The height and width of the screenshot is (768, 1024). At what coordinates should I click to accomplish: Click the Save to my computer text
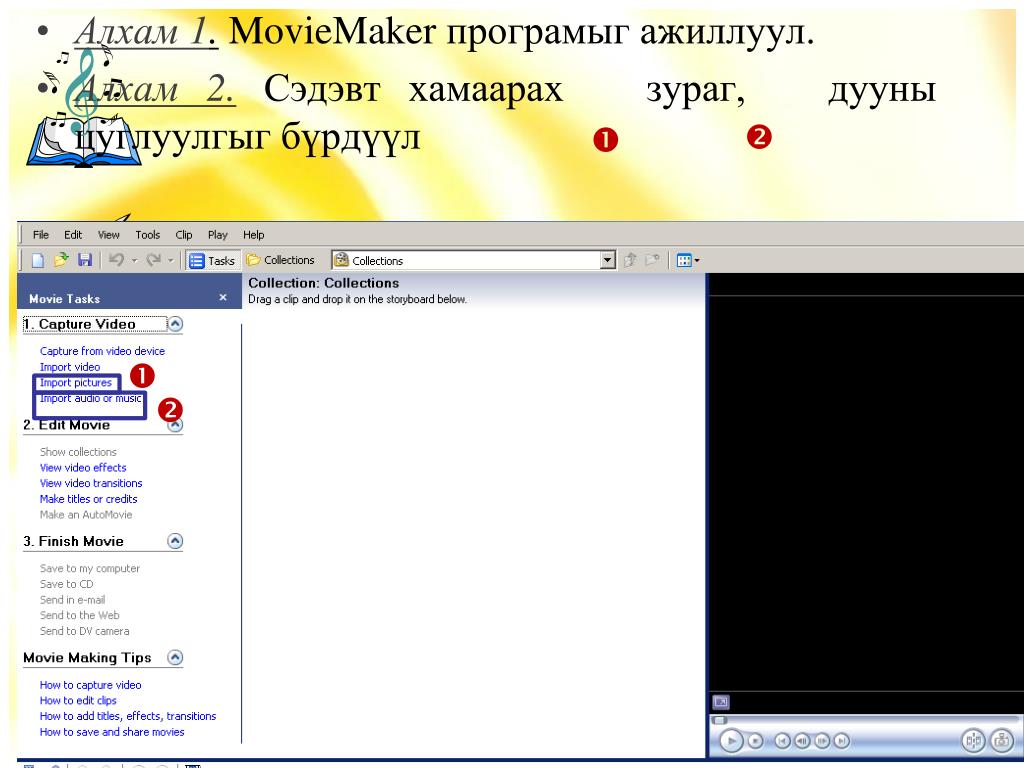pyautogui.click(x=89, y=568)
